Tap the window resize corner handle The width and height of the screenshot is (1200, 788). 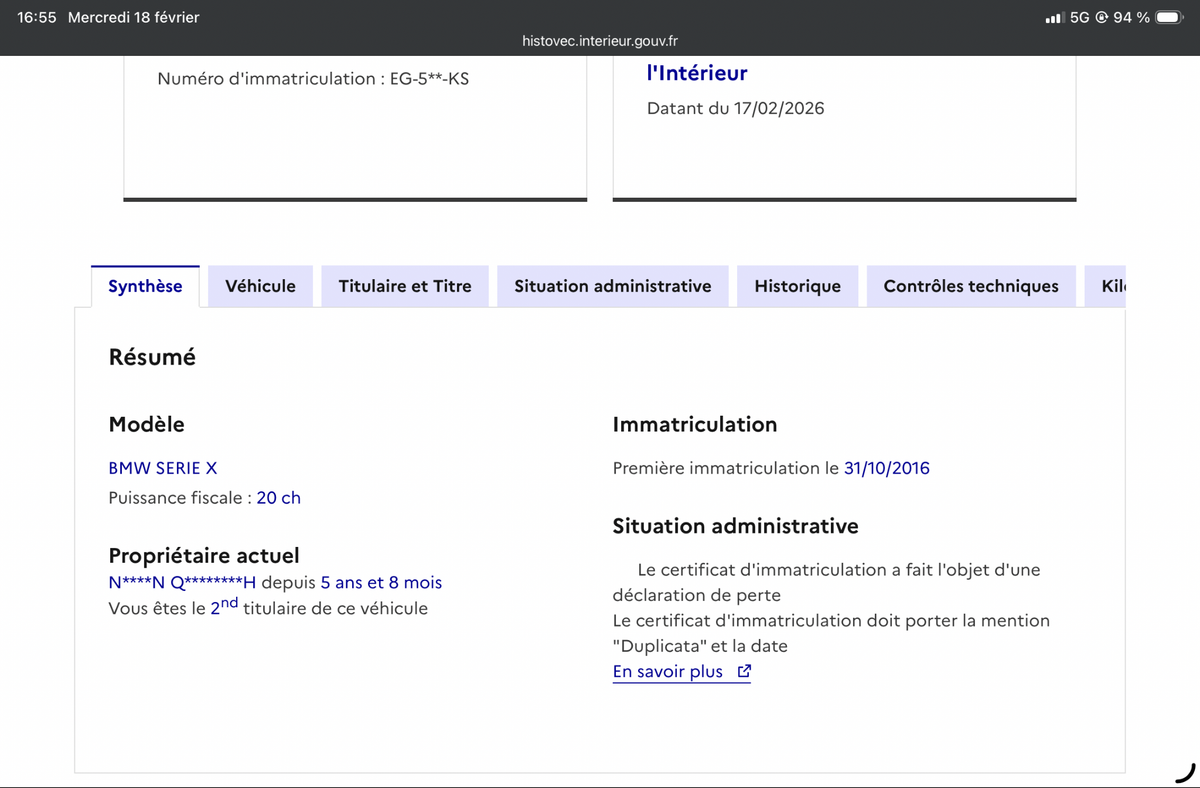coord(1184,772)
